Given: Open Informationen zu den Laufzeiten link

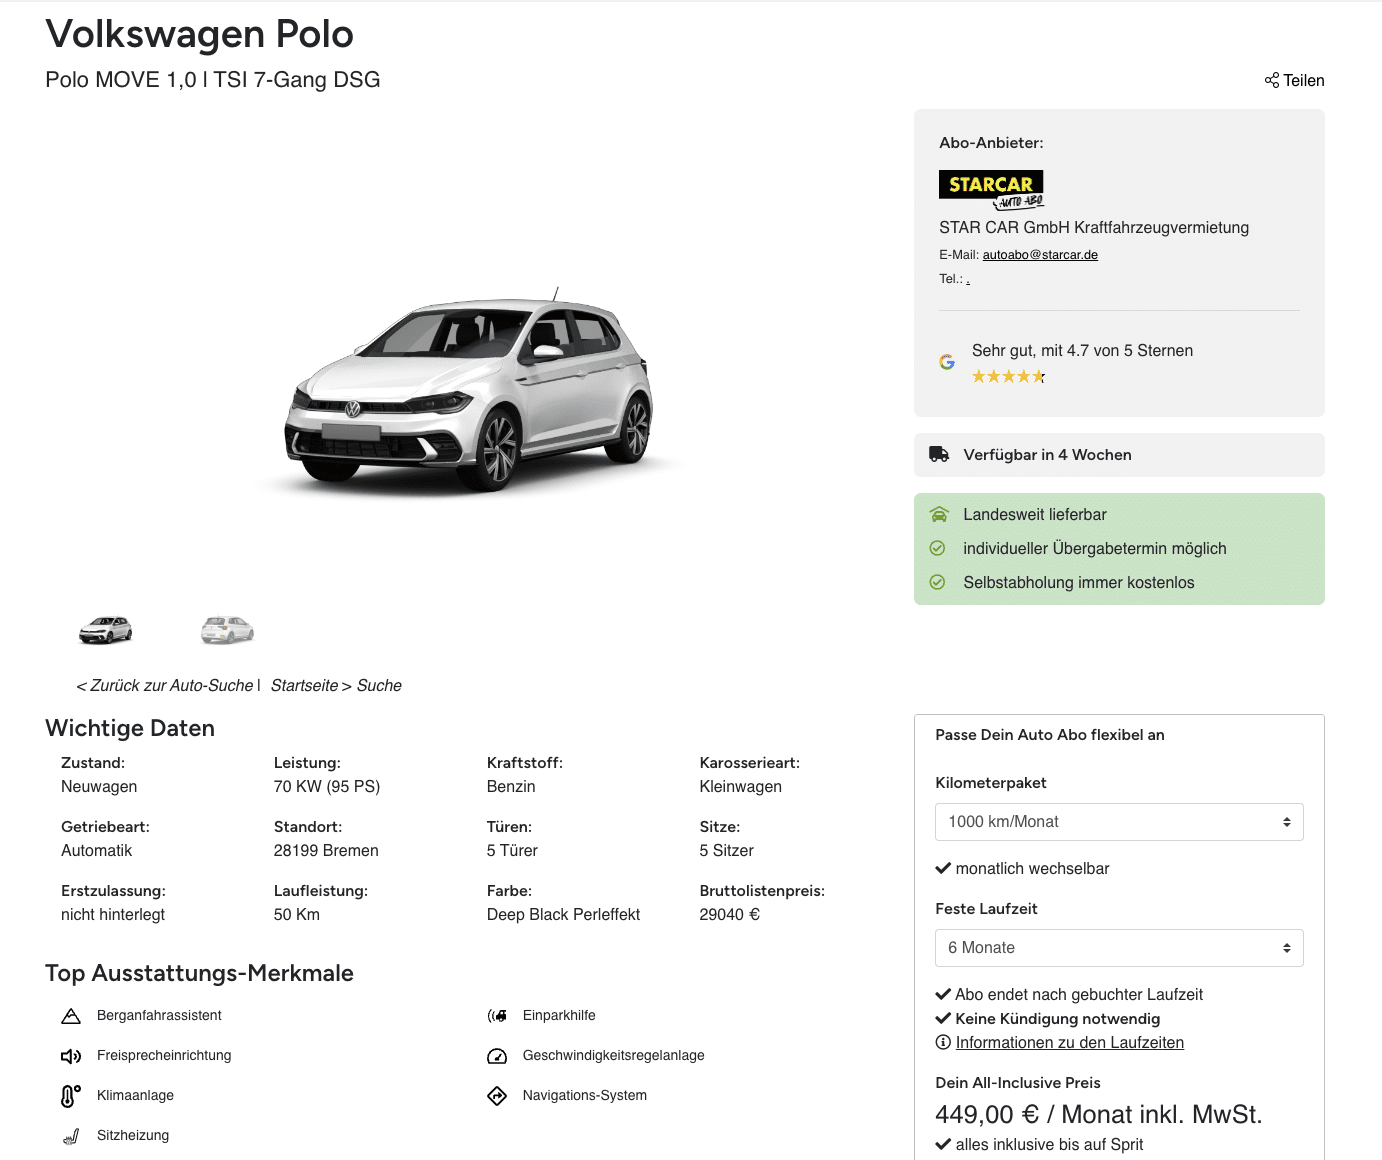Looking at the screenshot, I should (x=1070, y=1043).
